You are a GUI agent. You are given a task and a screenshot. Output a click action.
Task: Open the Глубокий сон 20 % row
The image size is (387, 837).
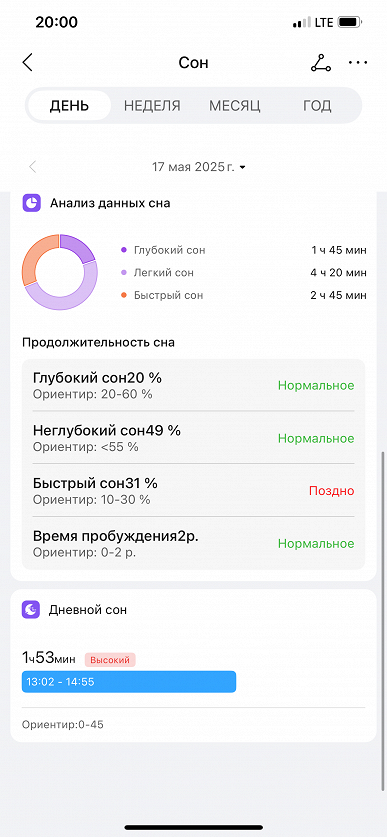(x=193, y=385)
